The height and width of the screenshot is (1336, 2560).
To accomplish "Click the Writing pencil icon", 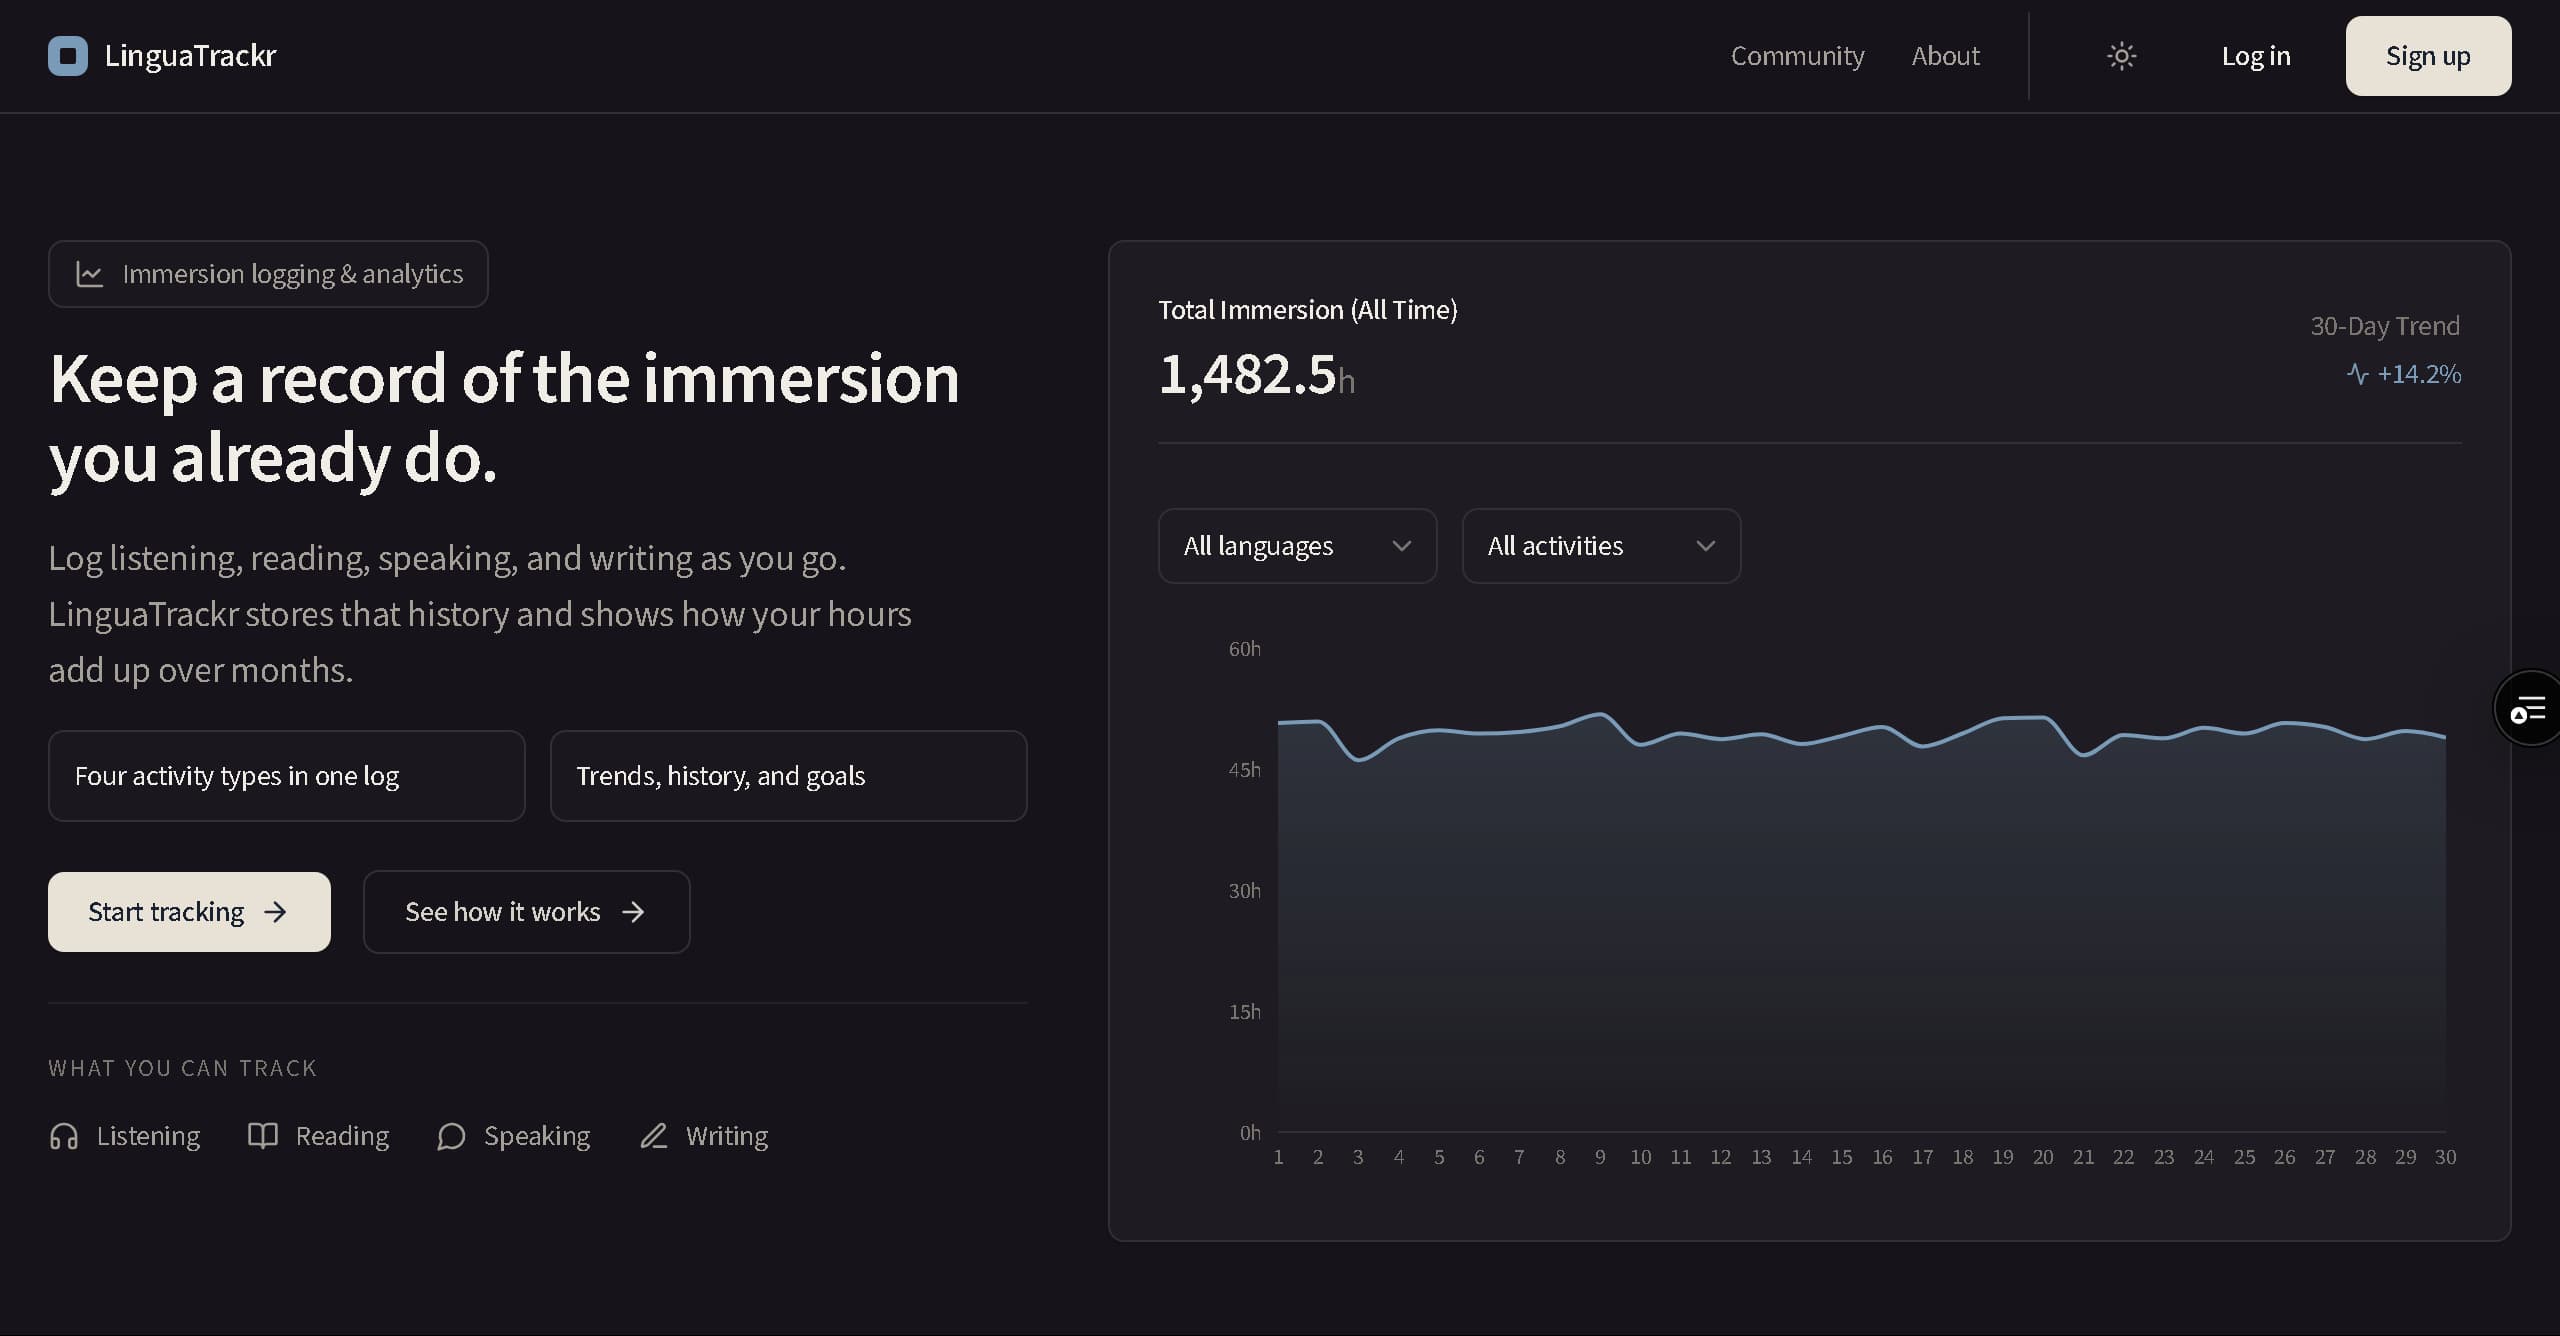I will (x=653, y=1136).
